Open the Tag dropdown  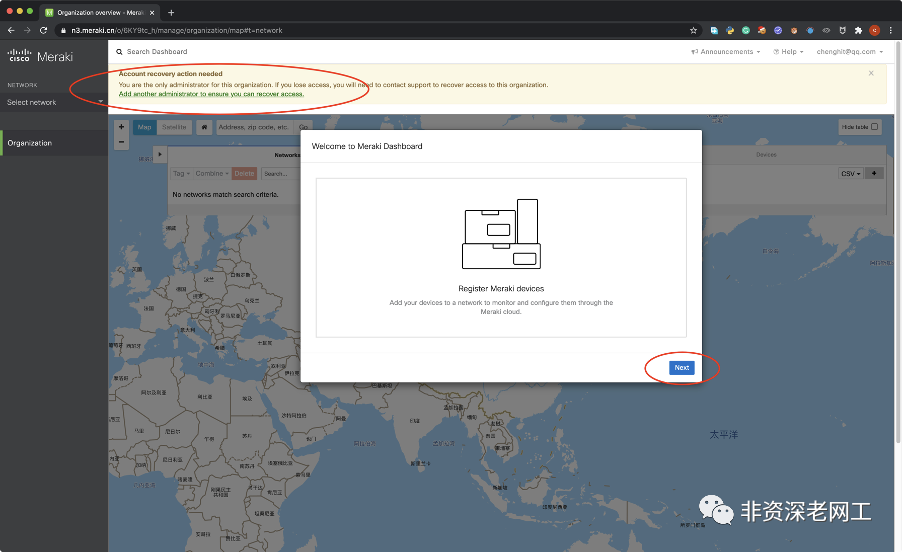coord(181,174)
